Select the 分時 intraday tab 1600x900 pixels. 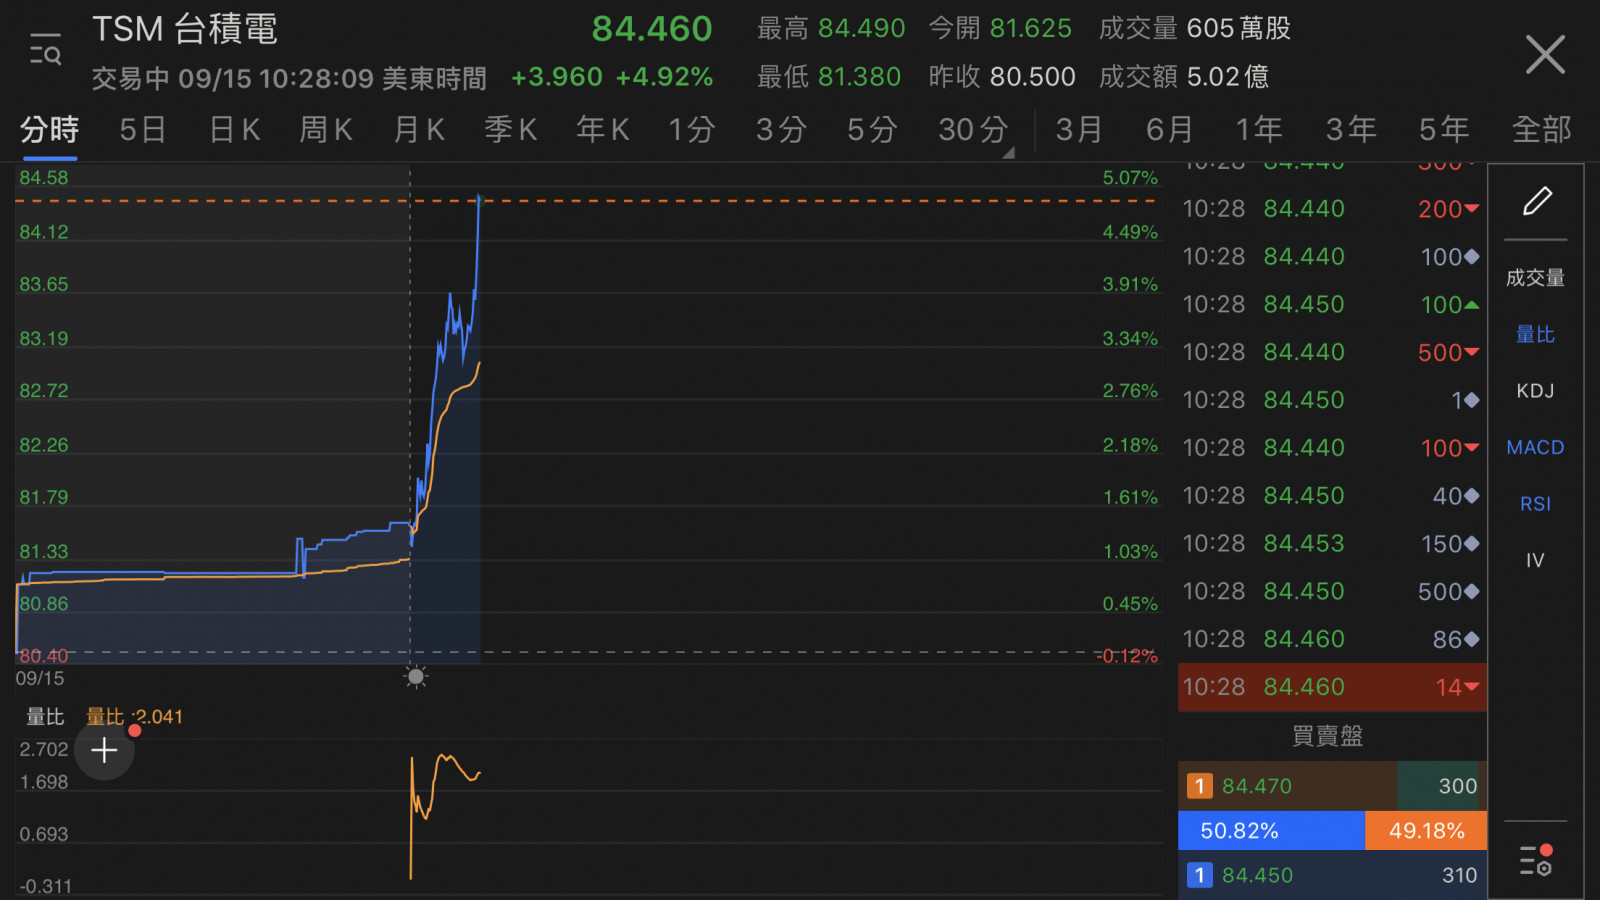[x=49, y=130]
